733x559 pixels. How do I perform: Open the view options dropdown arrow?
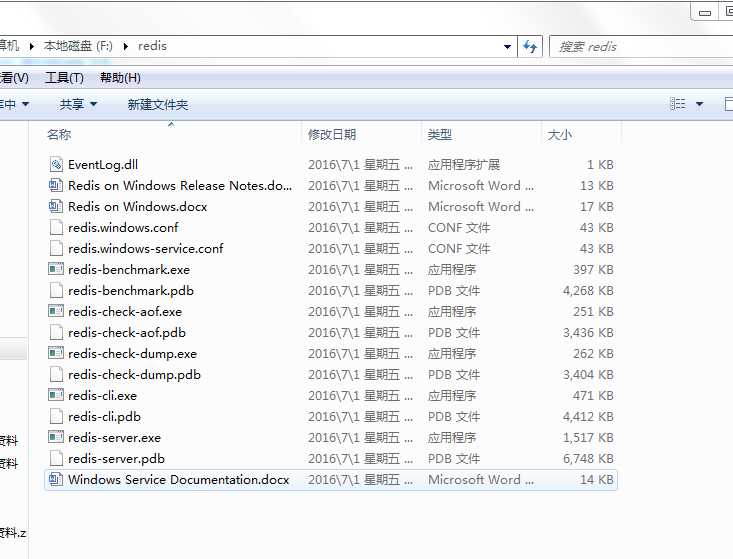click(699, 104)
